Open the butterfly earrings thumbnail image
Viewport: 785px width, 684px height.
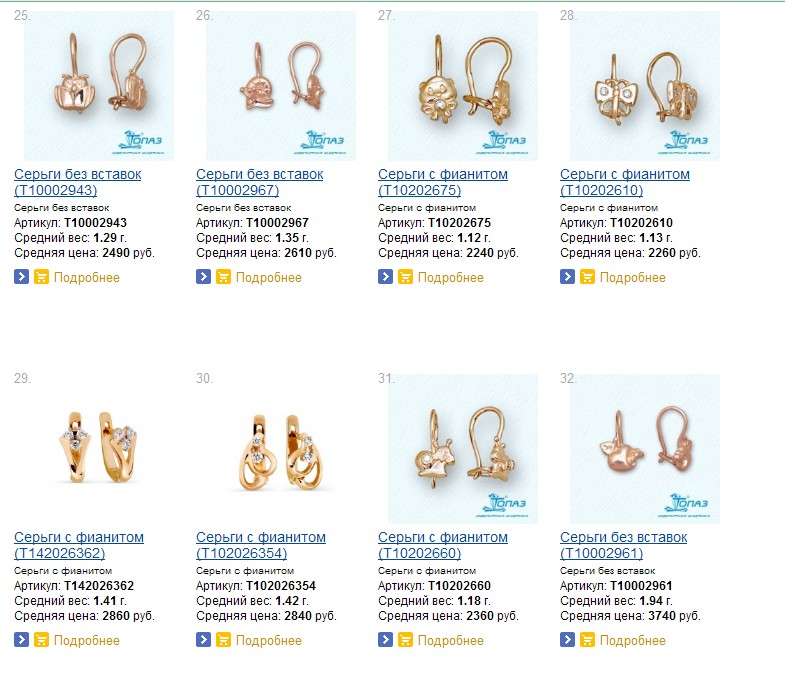click(x=645, y=86)
